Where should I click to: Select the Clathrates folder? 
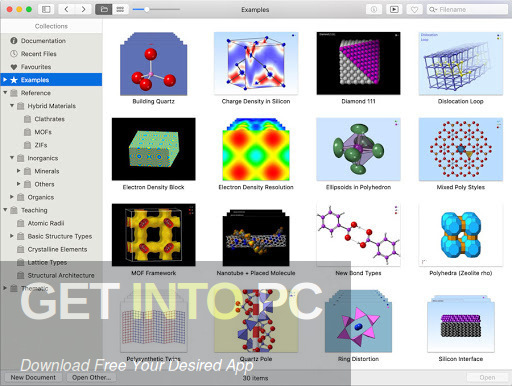pyautogui.click(x=51, y=119)
